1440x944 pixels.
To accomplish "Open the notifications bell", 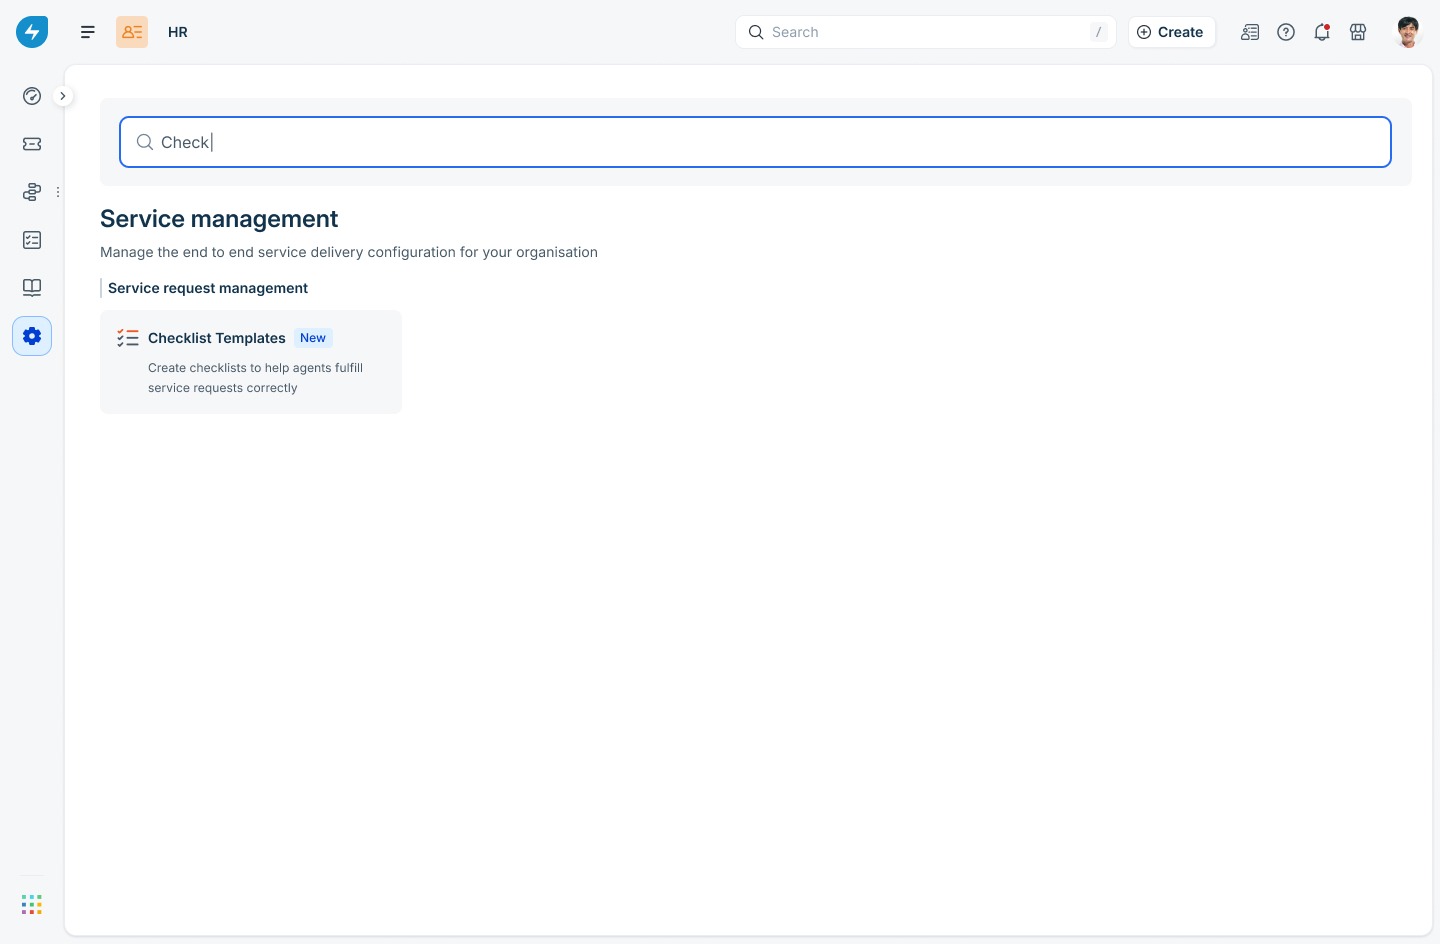I will 1322,32.
